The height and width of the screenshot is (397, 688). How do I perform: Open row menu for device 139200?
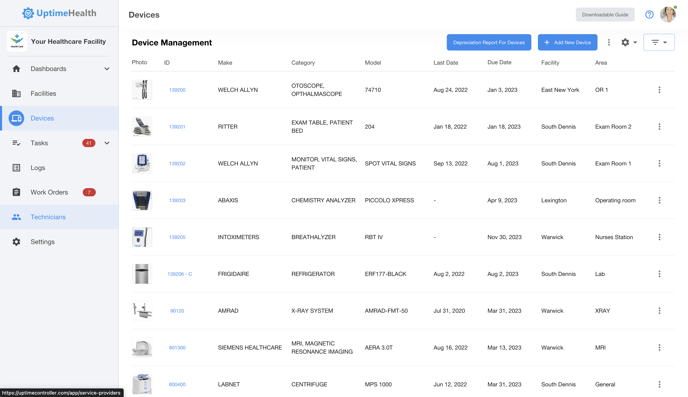click(659, 90)
